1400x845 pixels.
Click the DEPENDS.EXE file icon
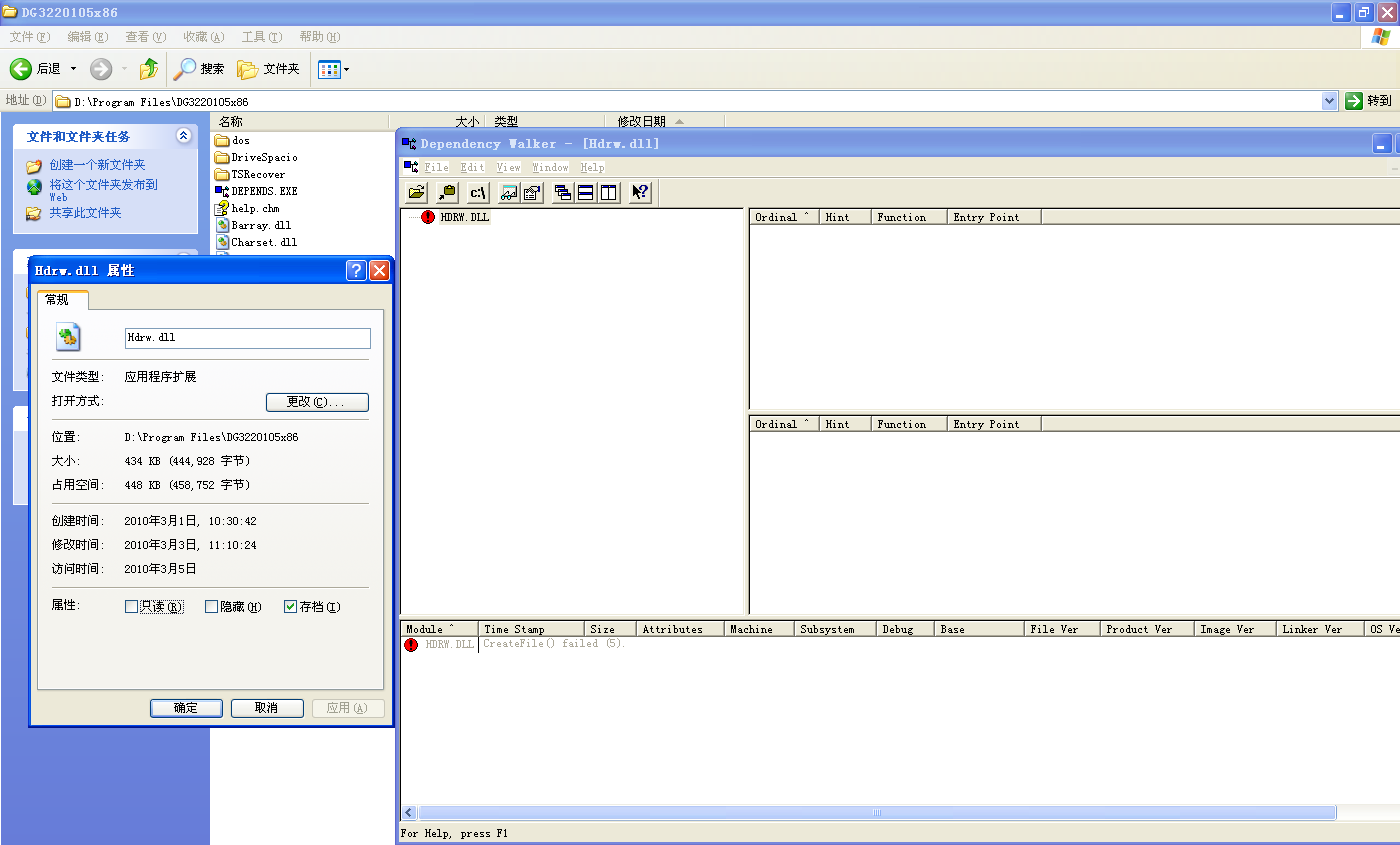tap(222, 191)
